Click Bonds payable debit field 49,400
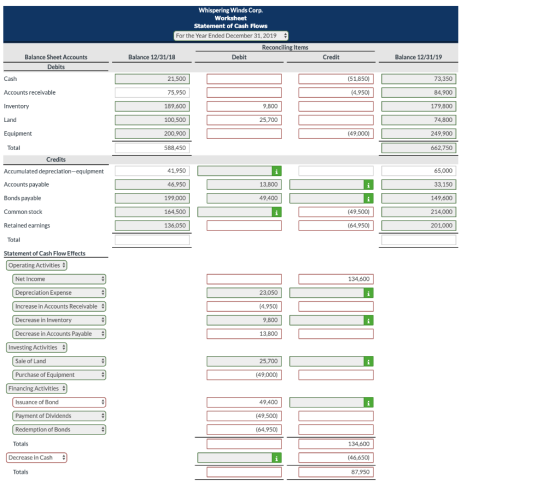The height and width of the screenshot is (489, 560). coord(244,198)
